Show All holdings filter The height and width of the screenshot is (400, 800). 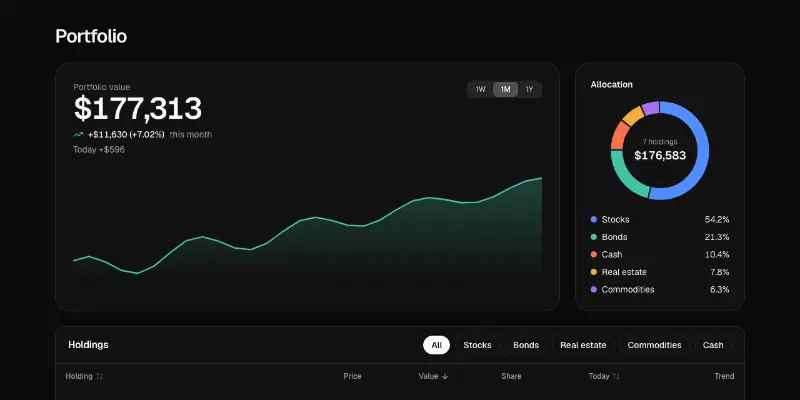[436, 345]
